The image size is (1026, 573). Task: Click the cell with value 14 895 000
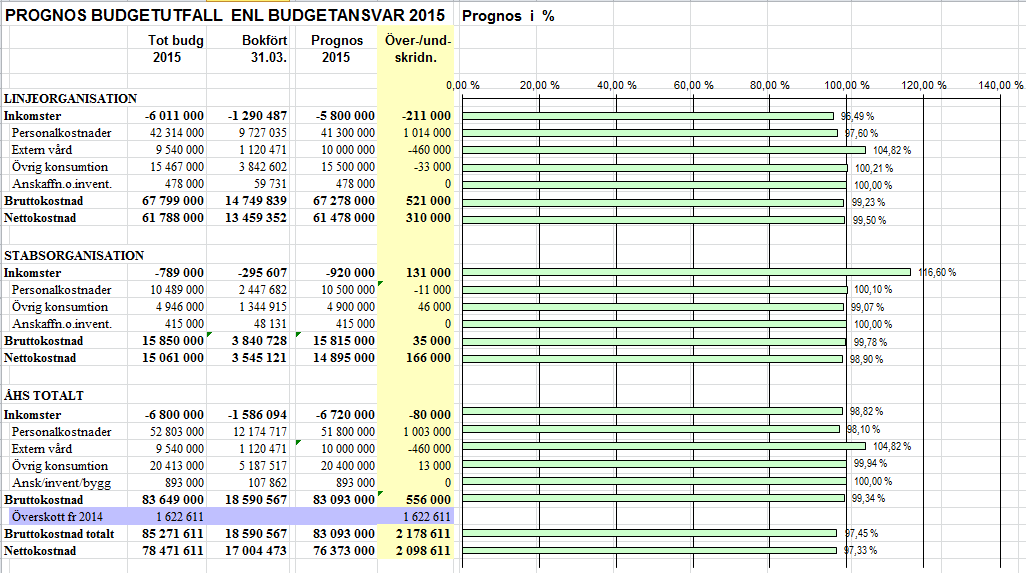click(344, 358)
